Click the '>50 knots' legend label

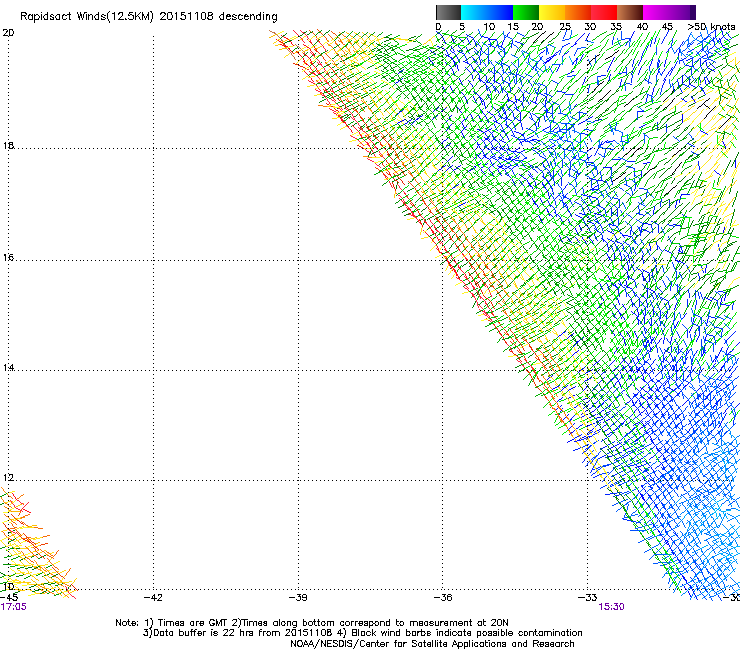pos(711,27)
